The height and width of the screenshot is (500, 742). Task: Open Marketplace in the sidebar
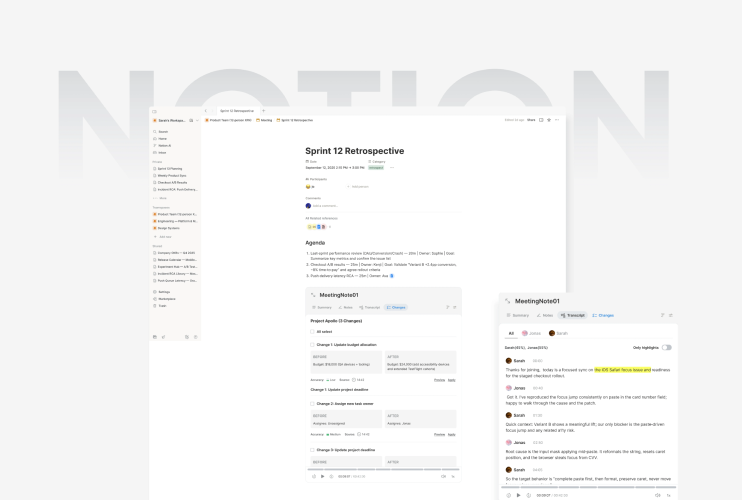[164, 299]
